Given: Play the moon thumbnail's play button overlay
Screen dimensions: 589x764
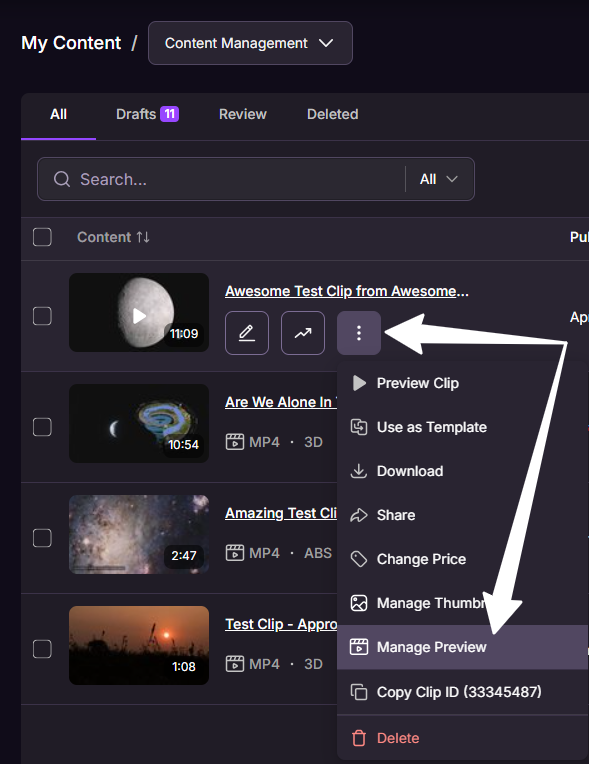Looking at the screenshot, I should pyautogui.click(x=139, y=316).
